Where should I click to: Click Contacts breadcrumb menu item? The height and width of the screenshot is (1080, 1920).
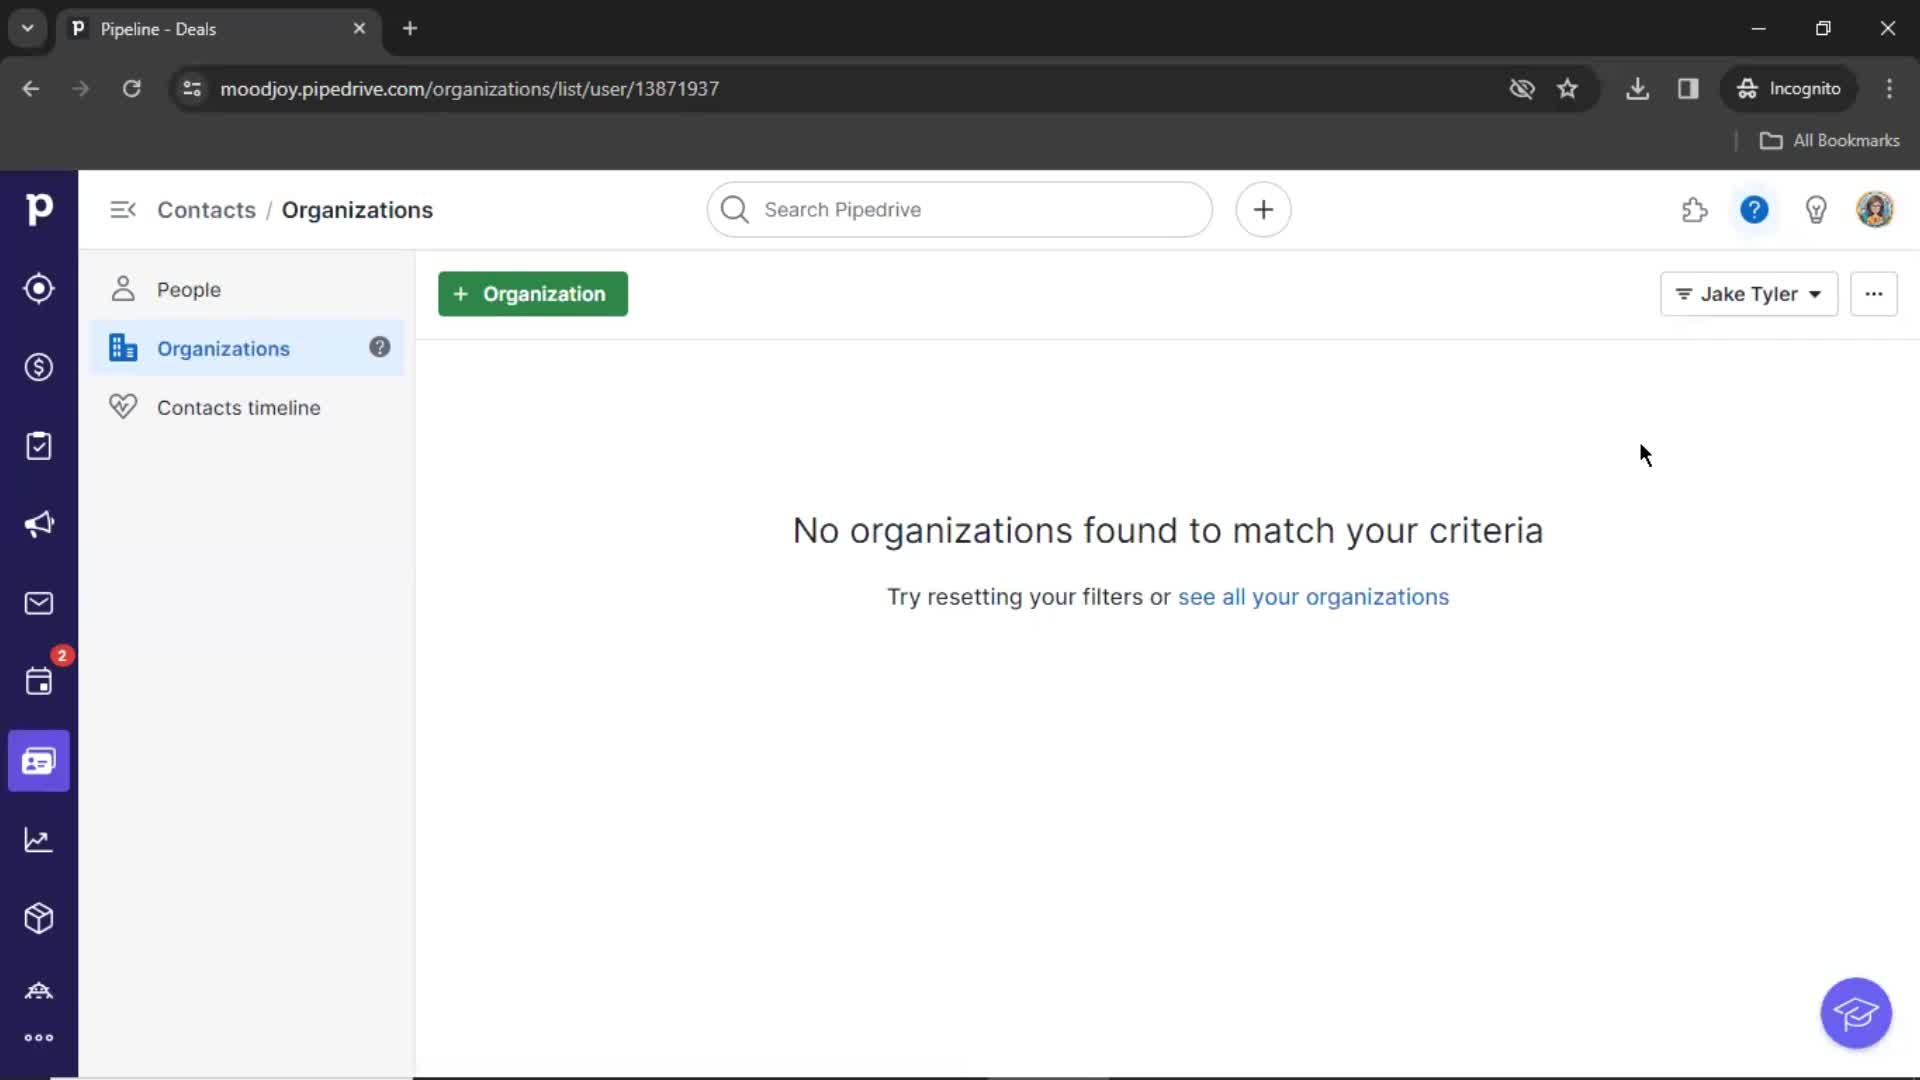tap(206, 210)
